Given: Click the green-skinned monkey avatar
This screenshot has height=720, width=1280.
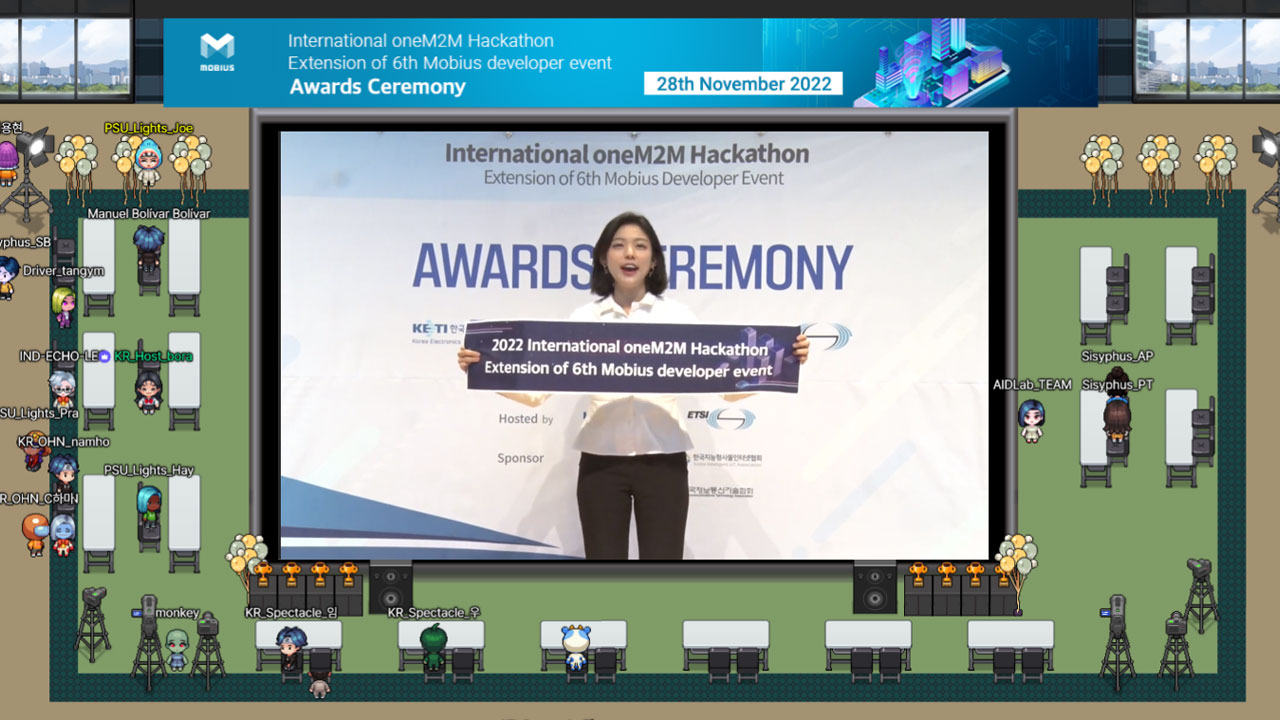Looking at the screenshot, I should (177, 649).
